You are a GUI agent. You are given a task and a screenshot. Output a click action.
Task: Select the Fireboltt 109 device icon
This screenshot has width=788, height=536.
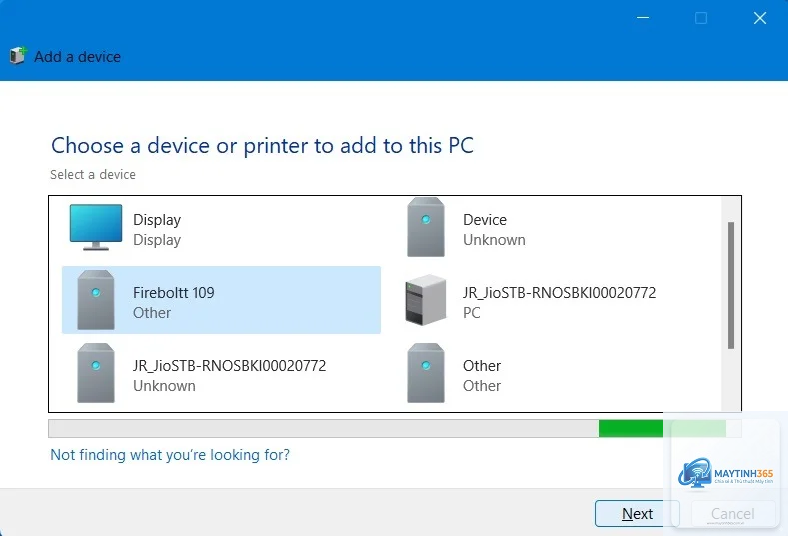[95, 300]
